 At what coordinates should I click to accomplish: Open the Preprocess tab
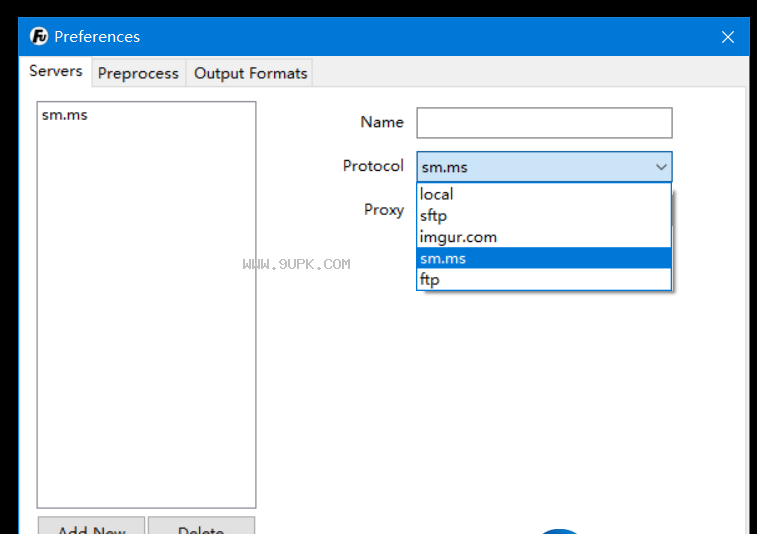[x=138, y=73]
